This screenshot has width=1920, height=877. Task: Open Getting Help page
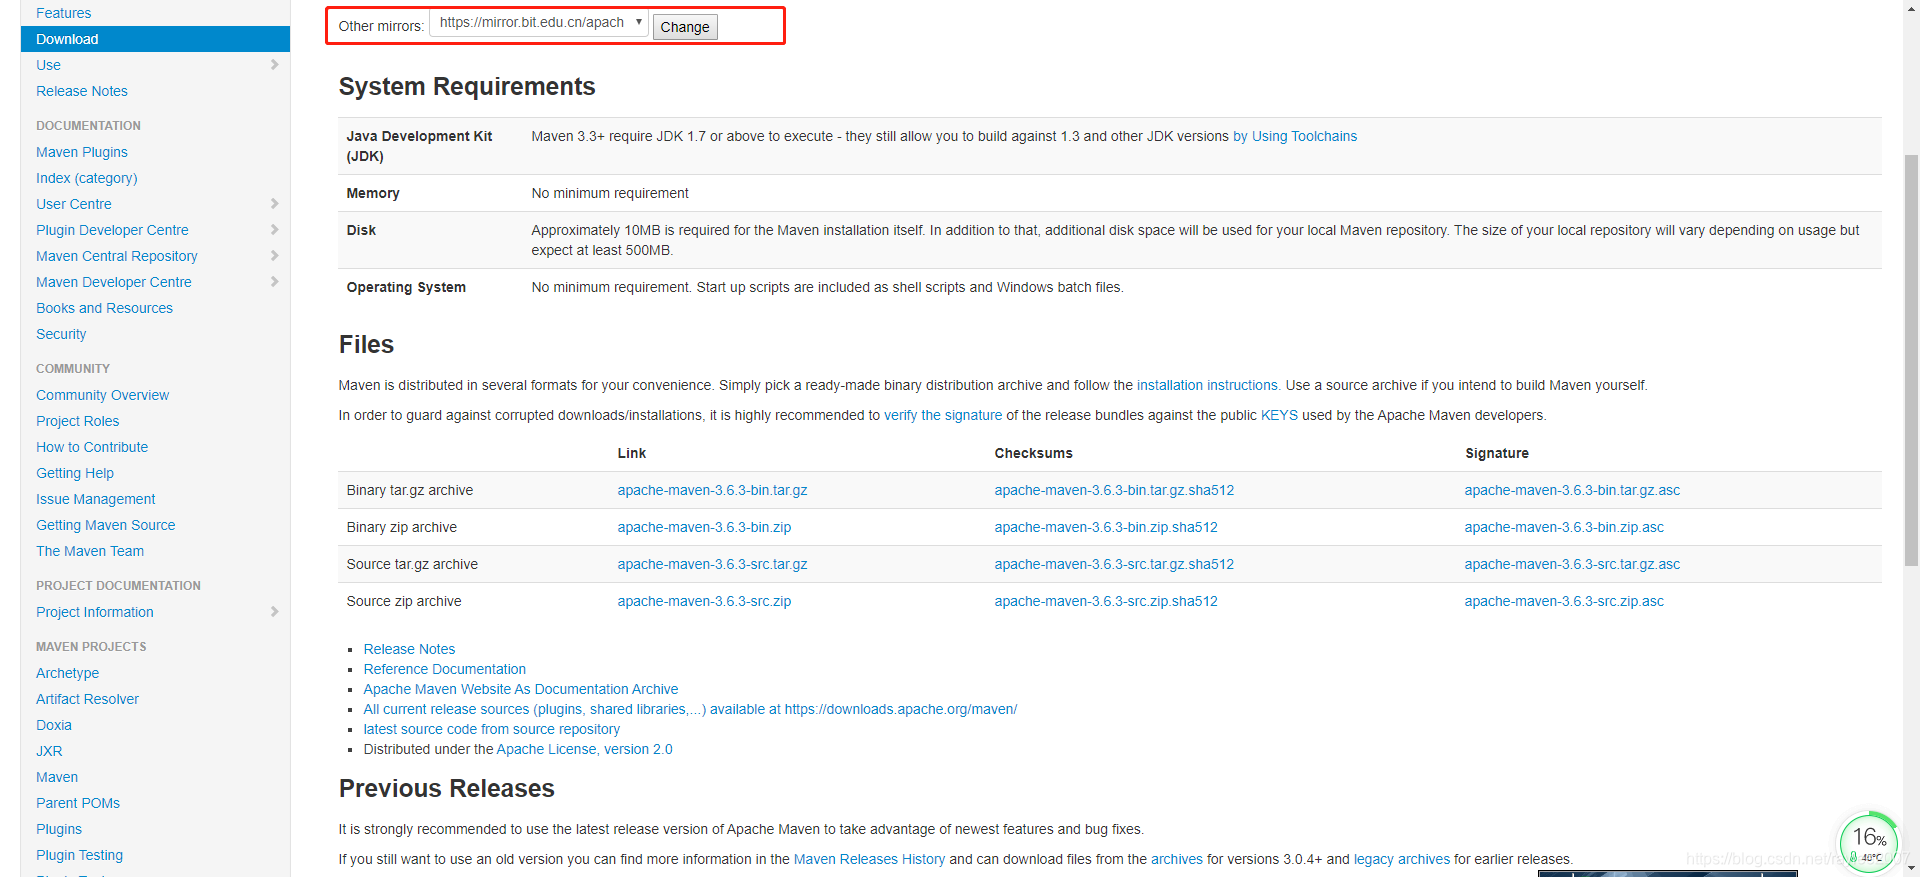75,473
